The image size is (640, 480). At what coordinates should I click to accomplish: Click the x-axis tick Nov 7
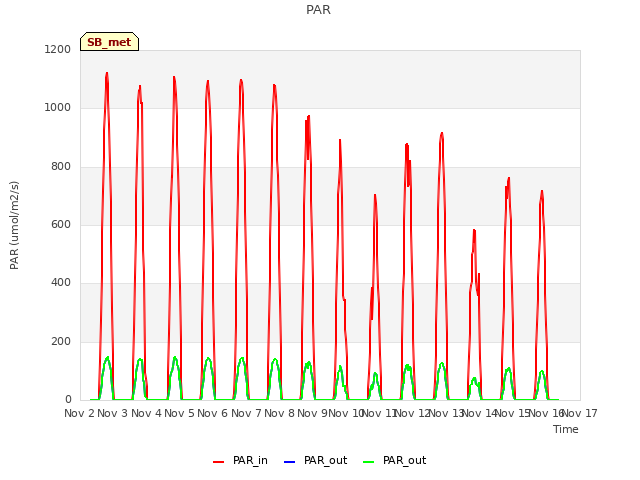tap(246, 413)
